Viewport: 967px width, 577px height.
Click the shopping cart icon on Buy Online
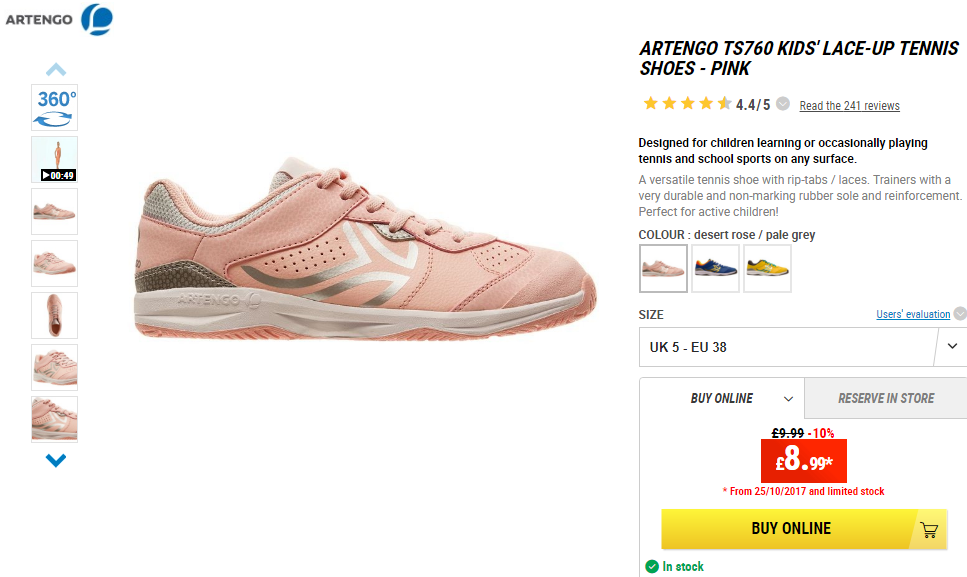coord(929,530)
